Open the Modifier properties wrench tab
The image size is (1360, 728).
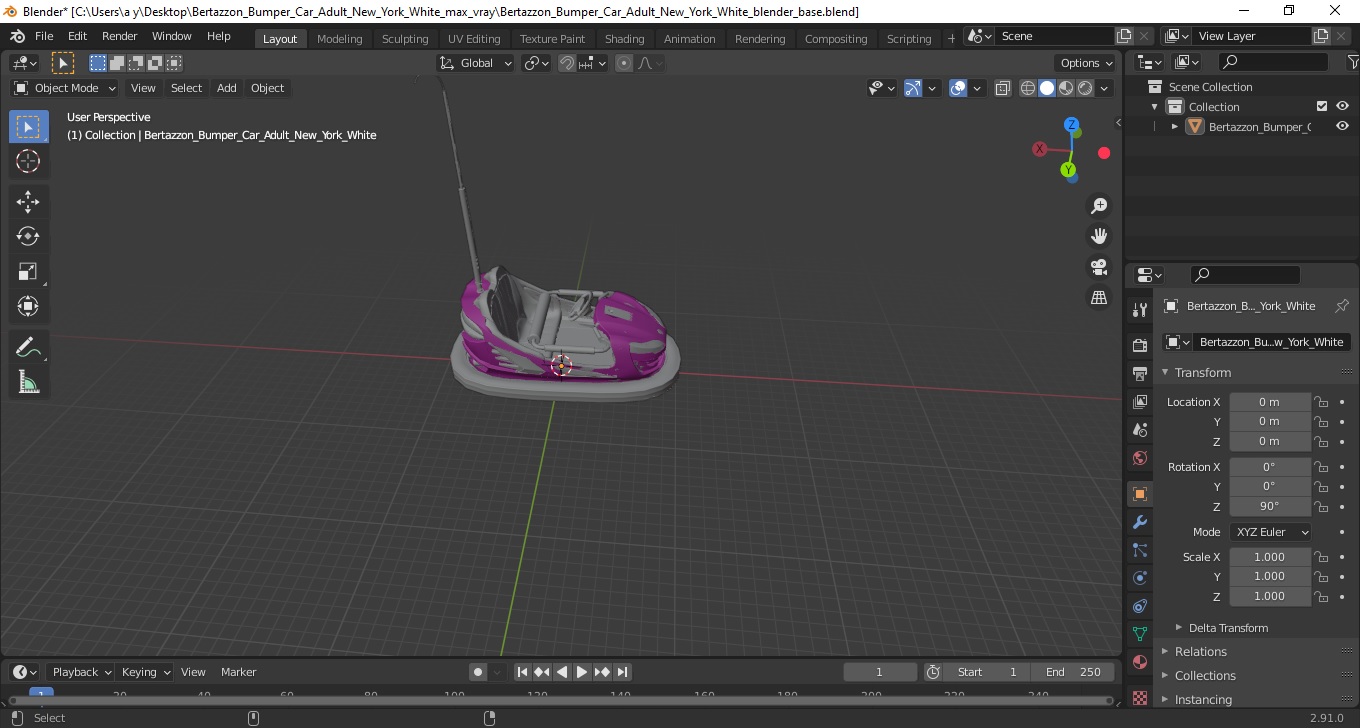click(1140, 522)
